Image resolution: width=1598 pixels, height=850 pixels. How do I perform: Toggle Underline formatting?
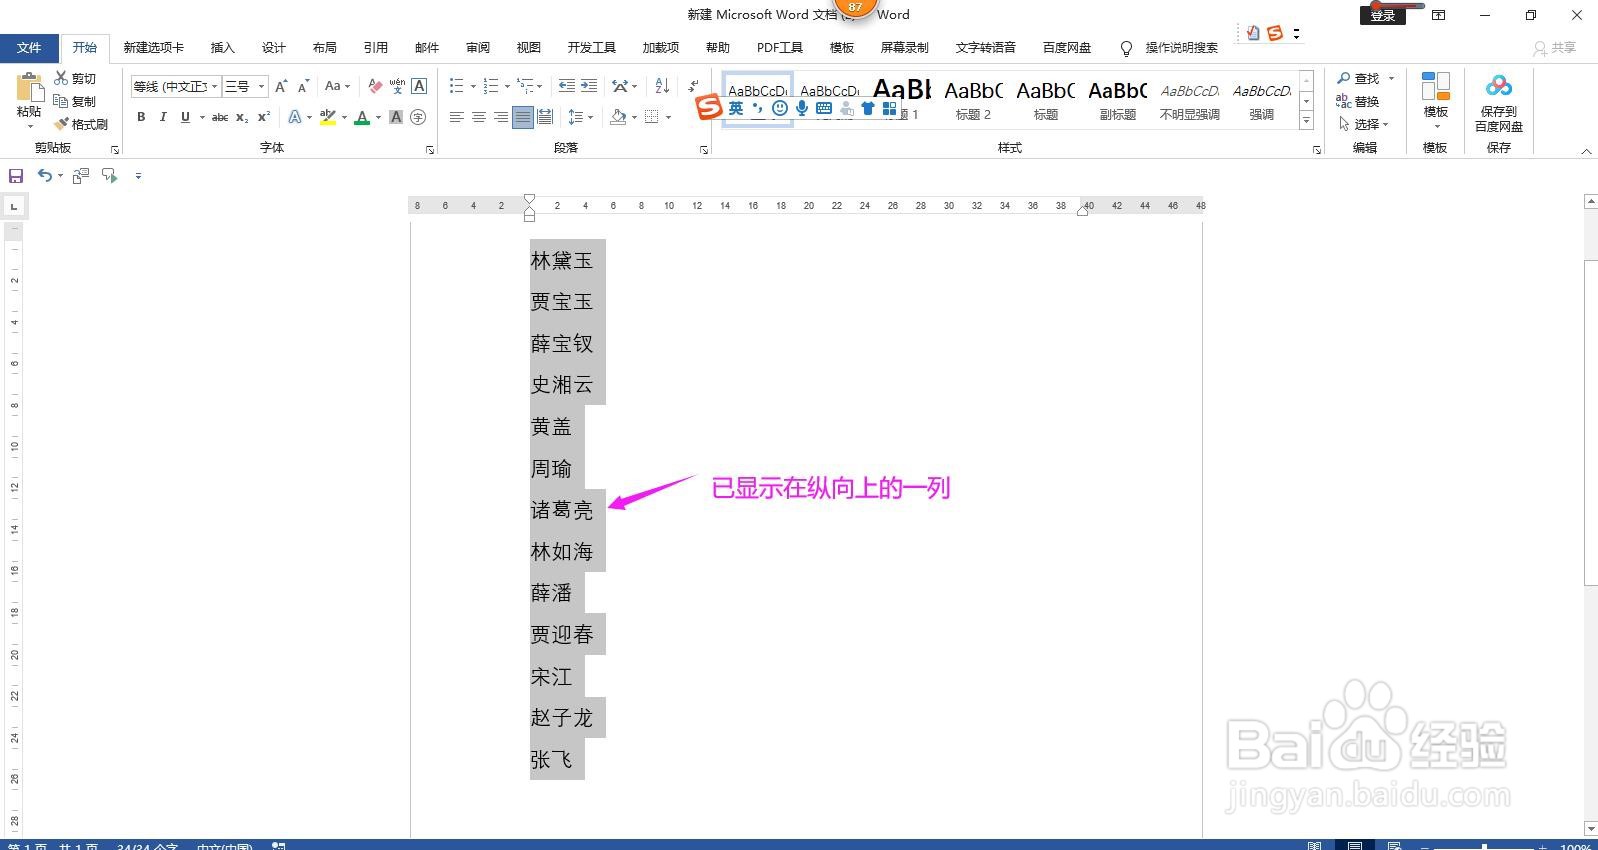tap(185, 117)
